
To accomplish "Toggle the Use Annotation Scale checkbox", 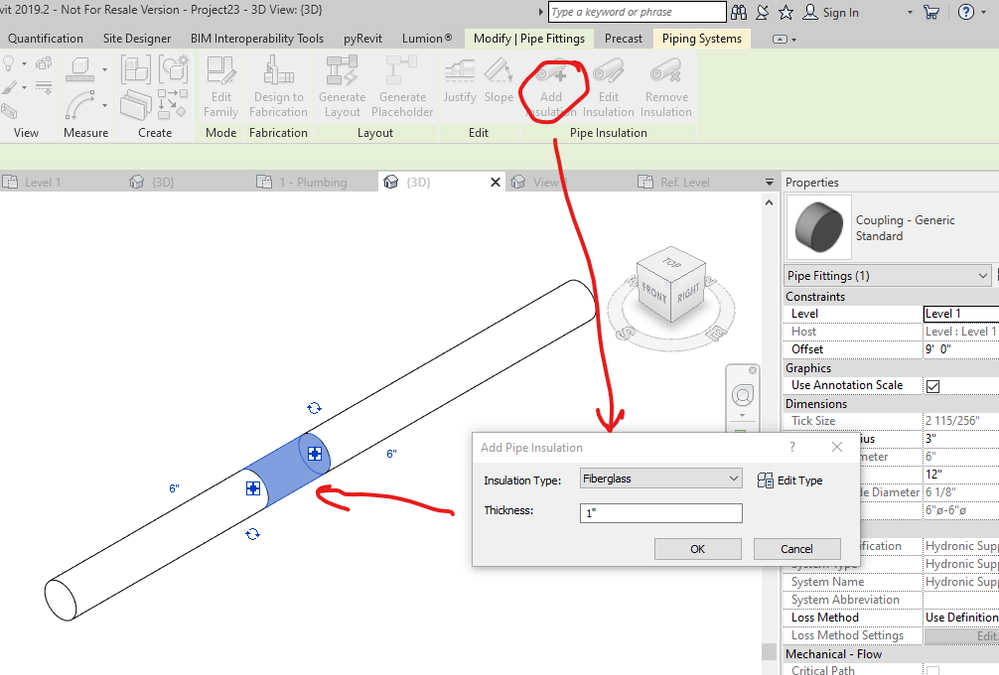I will (x=933, y=386).
